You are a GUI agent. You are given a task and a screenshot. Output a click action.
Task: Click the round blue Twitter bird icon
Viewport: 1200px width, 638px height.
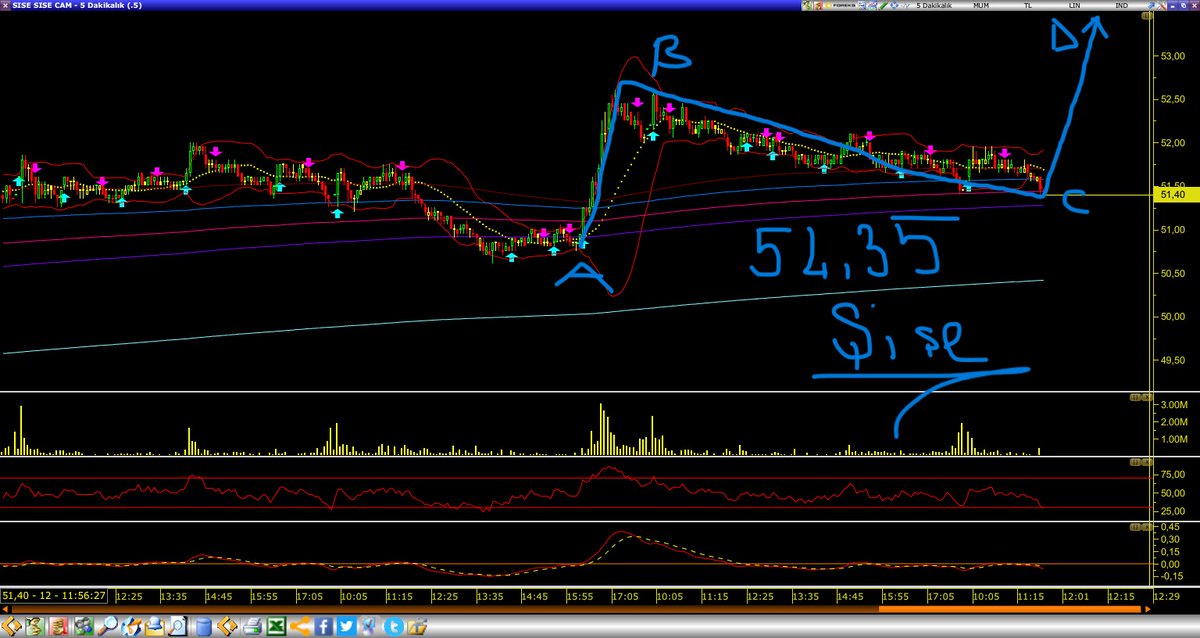point(394,627)
